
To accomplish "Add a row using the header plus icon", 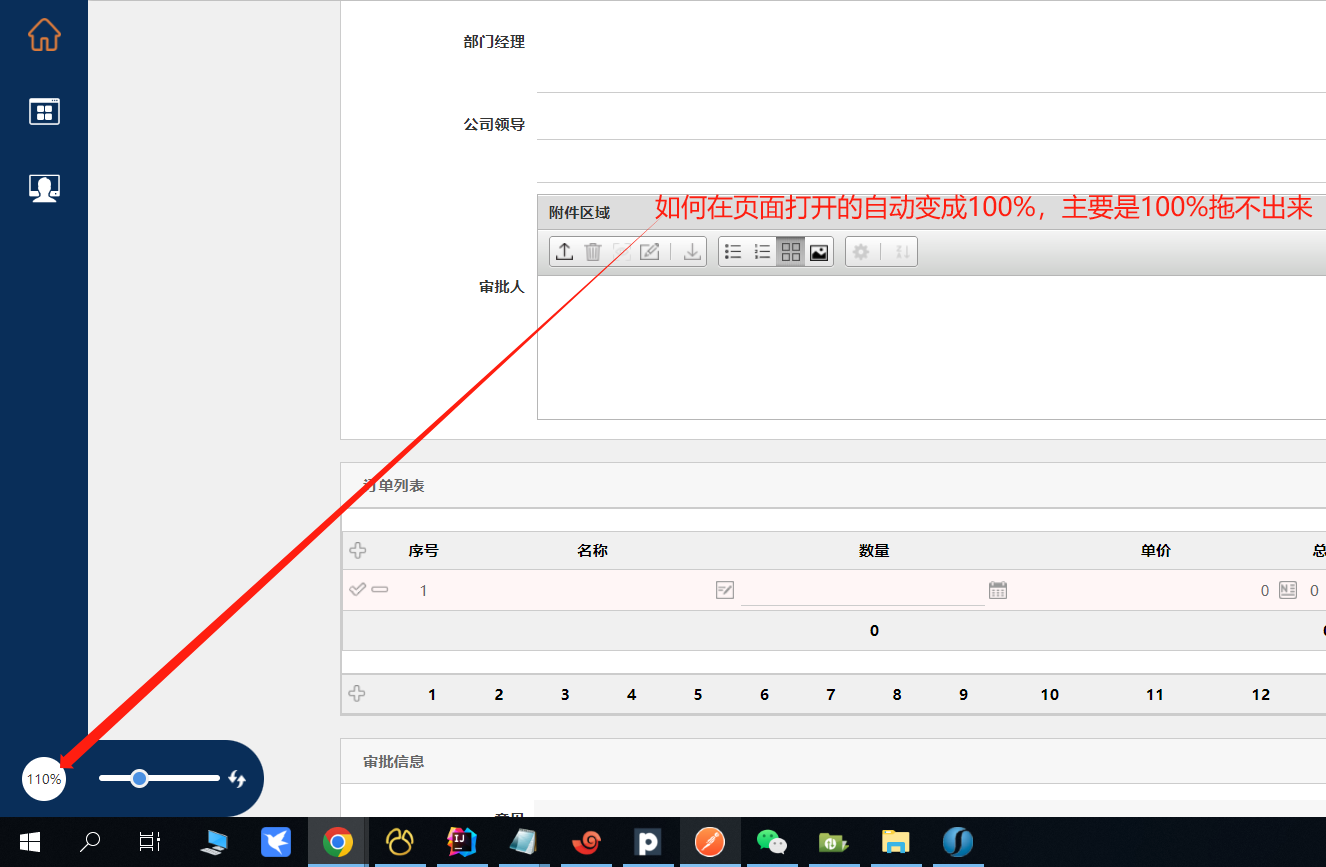I will (357, 550).
